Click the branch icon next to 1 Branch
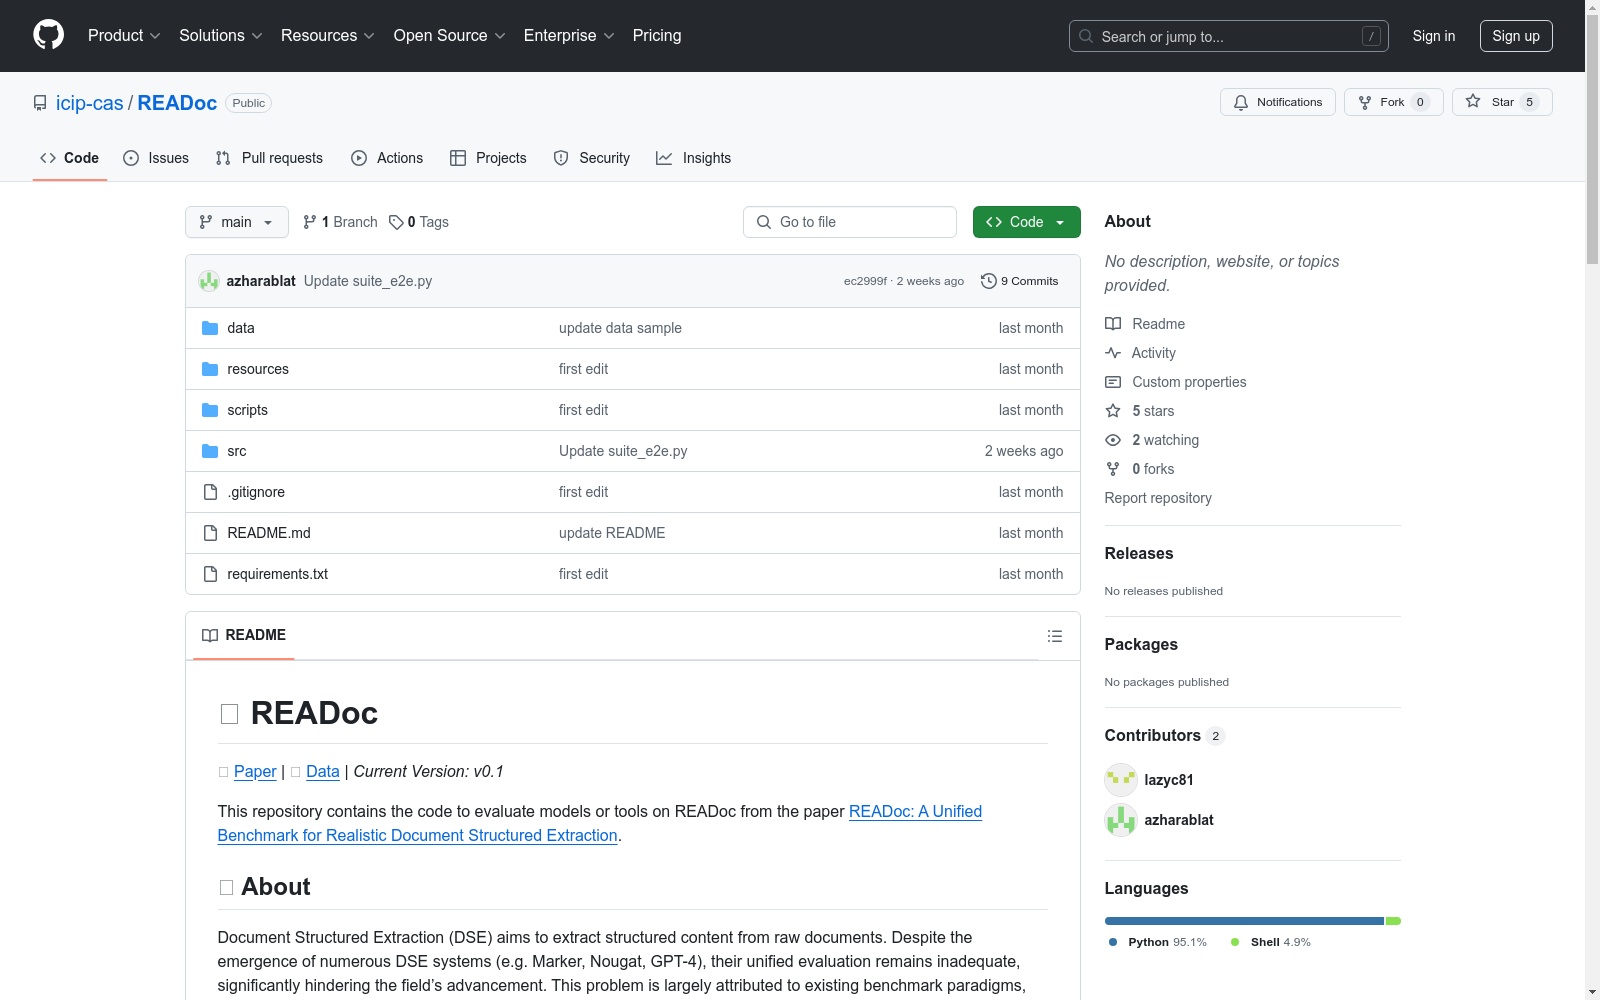 (x=310, y=222)
